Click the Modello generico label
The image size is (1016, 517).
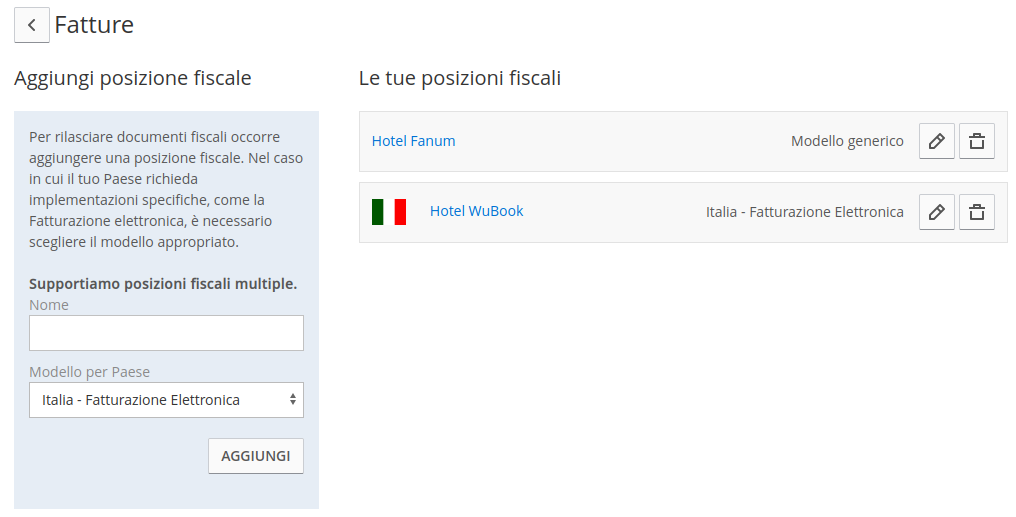pos(847,141)
